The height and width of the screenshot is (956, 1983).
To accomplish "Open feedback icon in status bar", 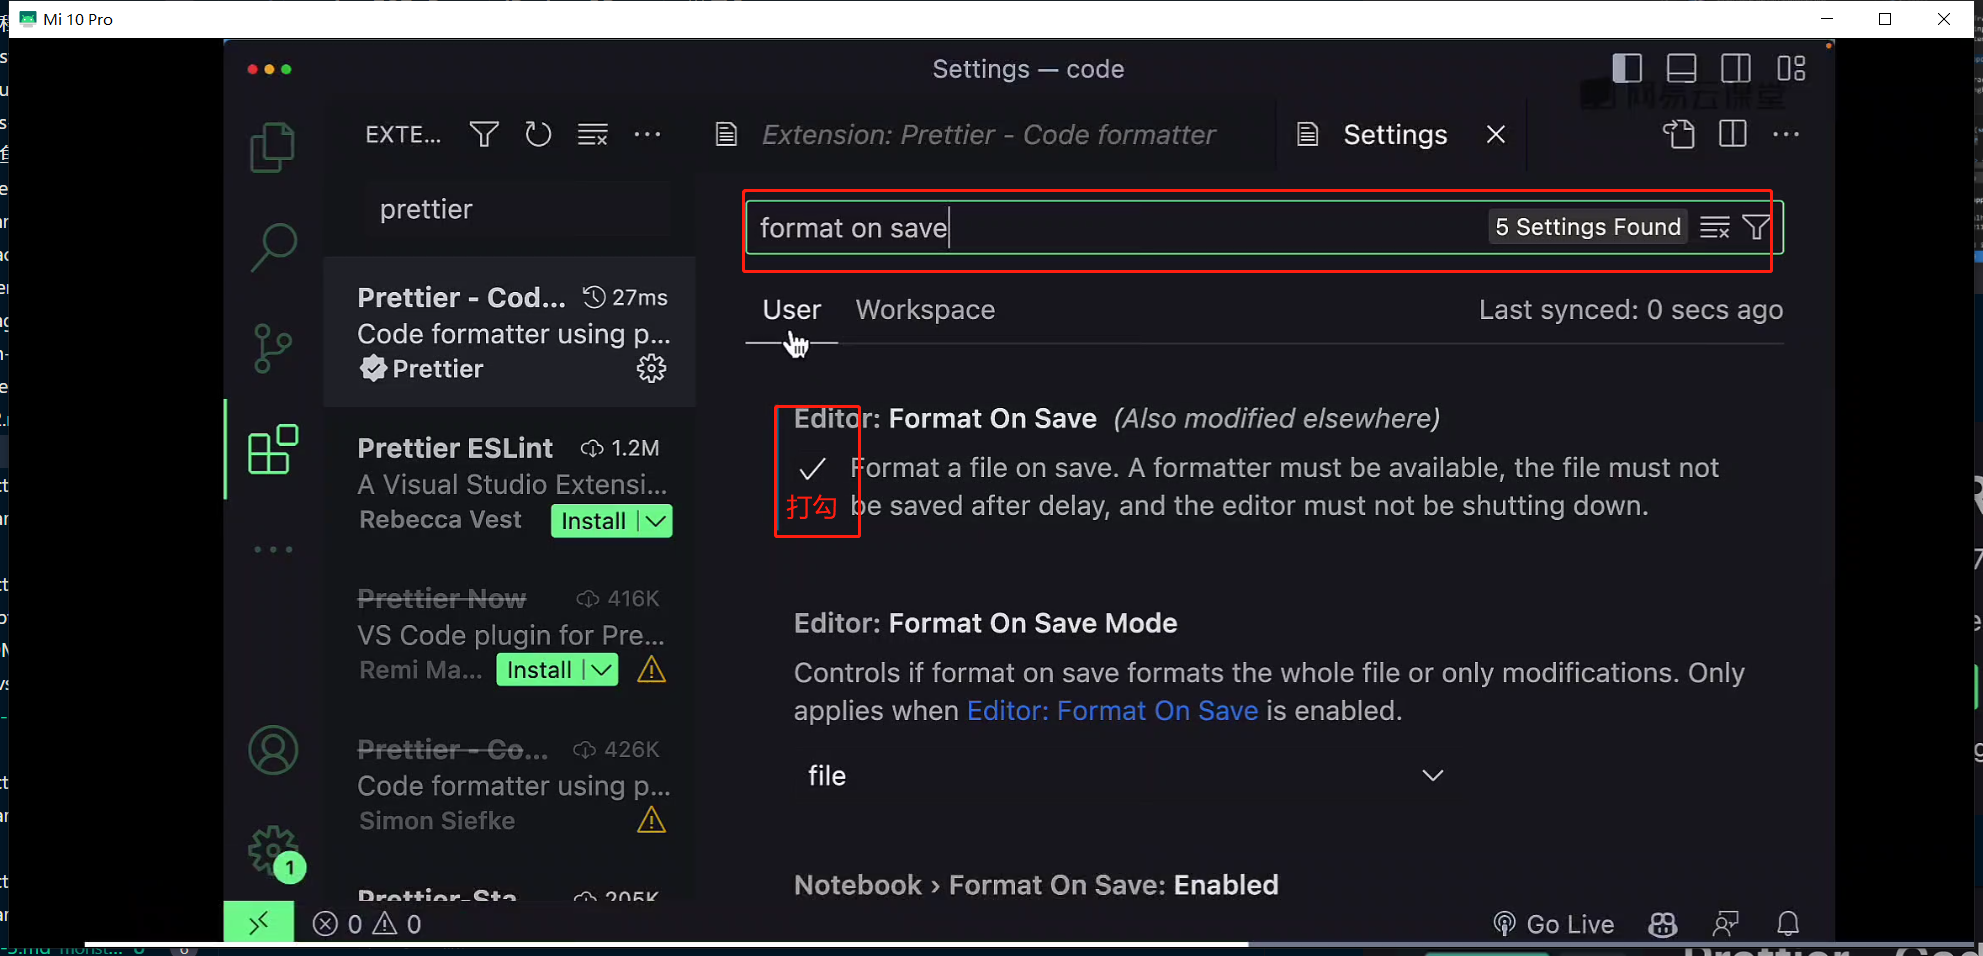I will pos(1725,924).
